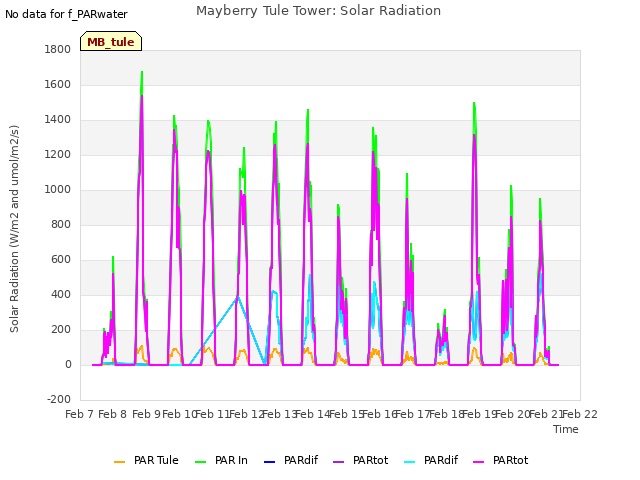This screenshot has height=480, width=640.
Task: Click the 1000 y-axis tick label
Action: coord(58,189)
